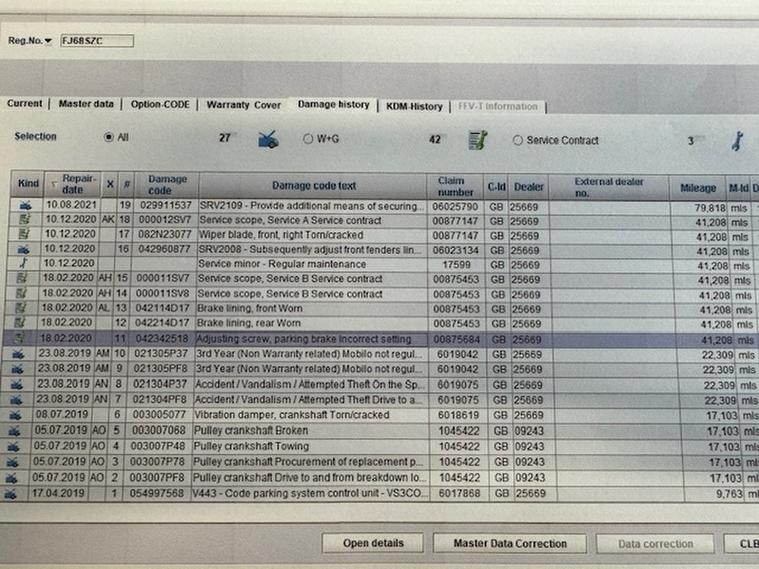Click the wrench icon beside count 3
Image resolution: width=759 pixels, height=569 pixels.
click(736, 142)
